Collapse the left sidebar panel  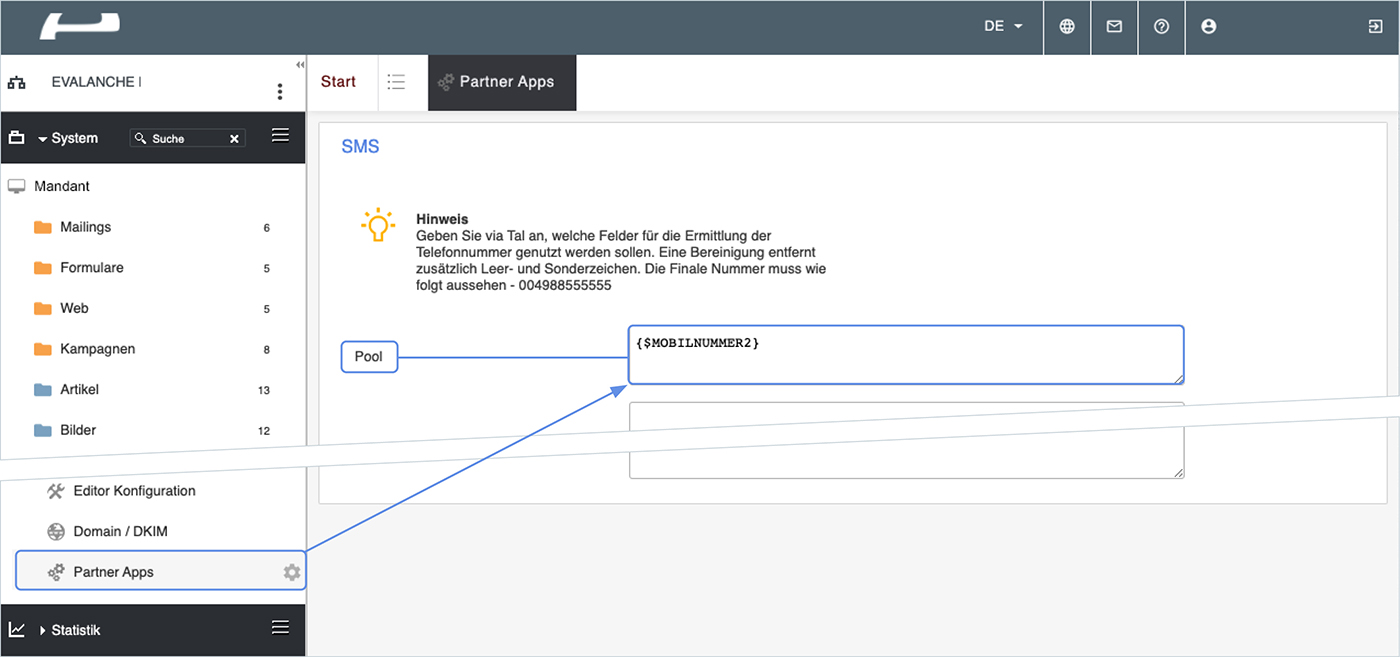(x=300, y=65)
